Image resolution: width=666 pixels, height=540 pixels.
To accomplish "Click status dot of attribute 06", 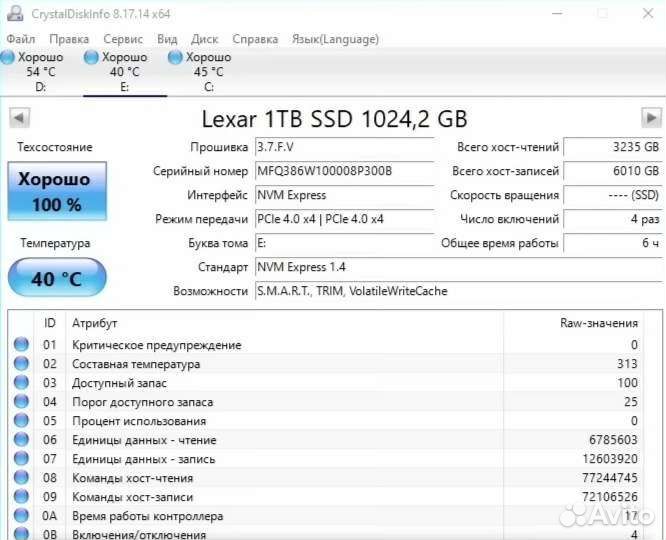I will [21, 439].
